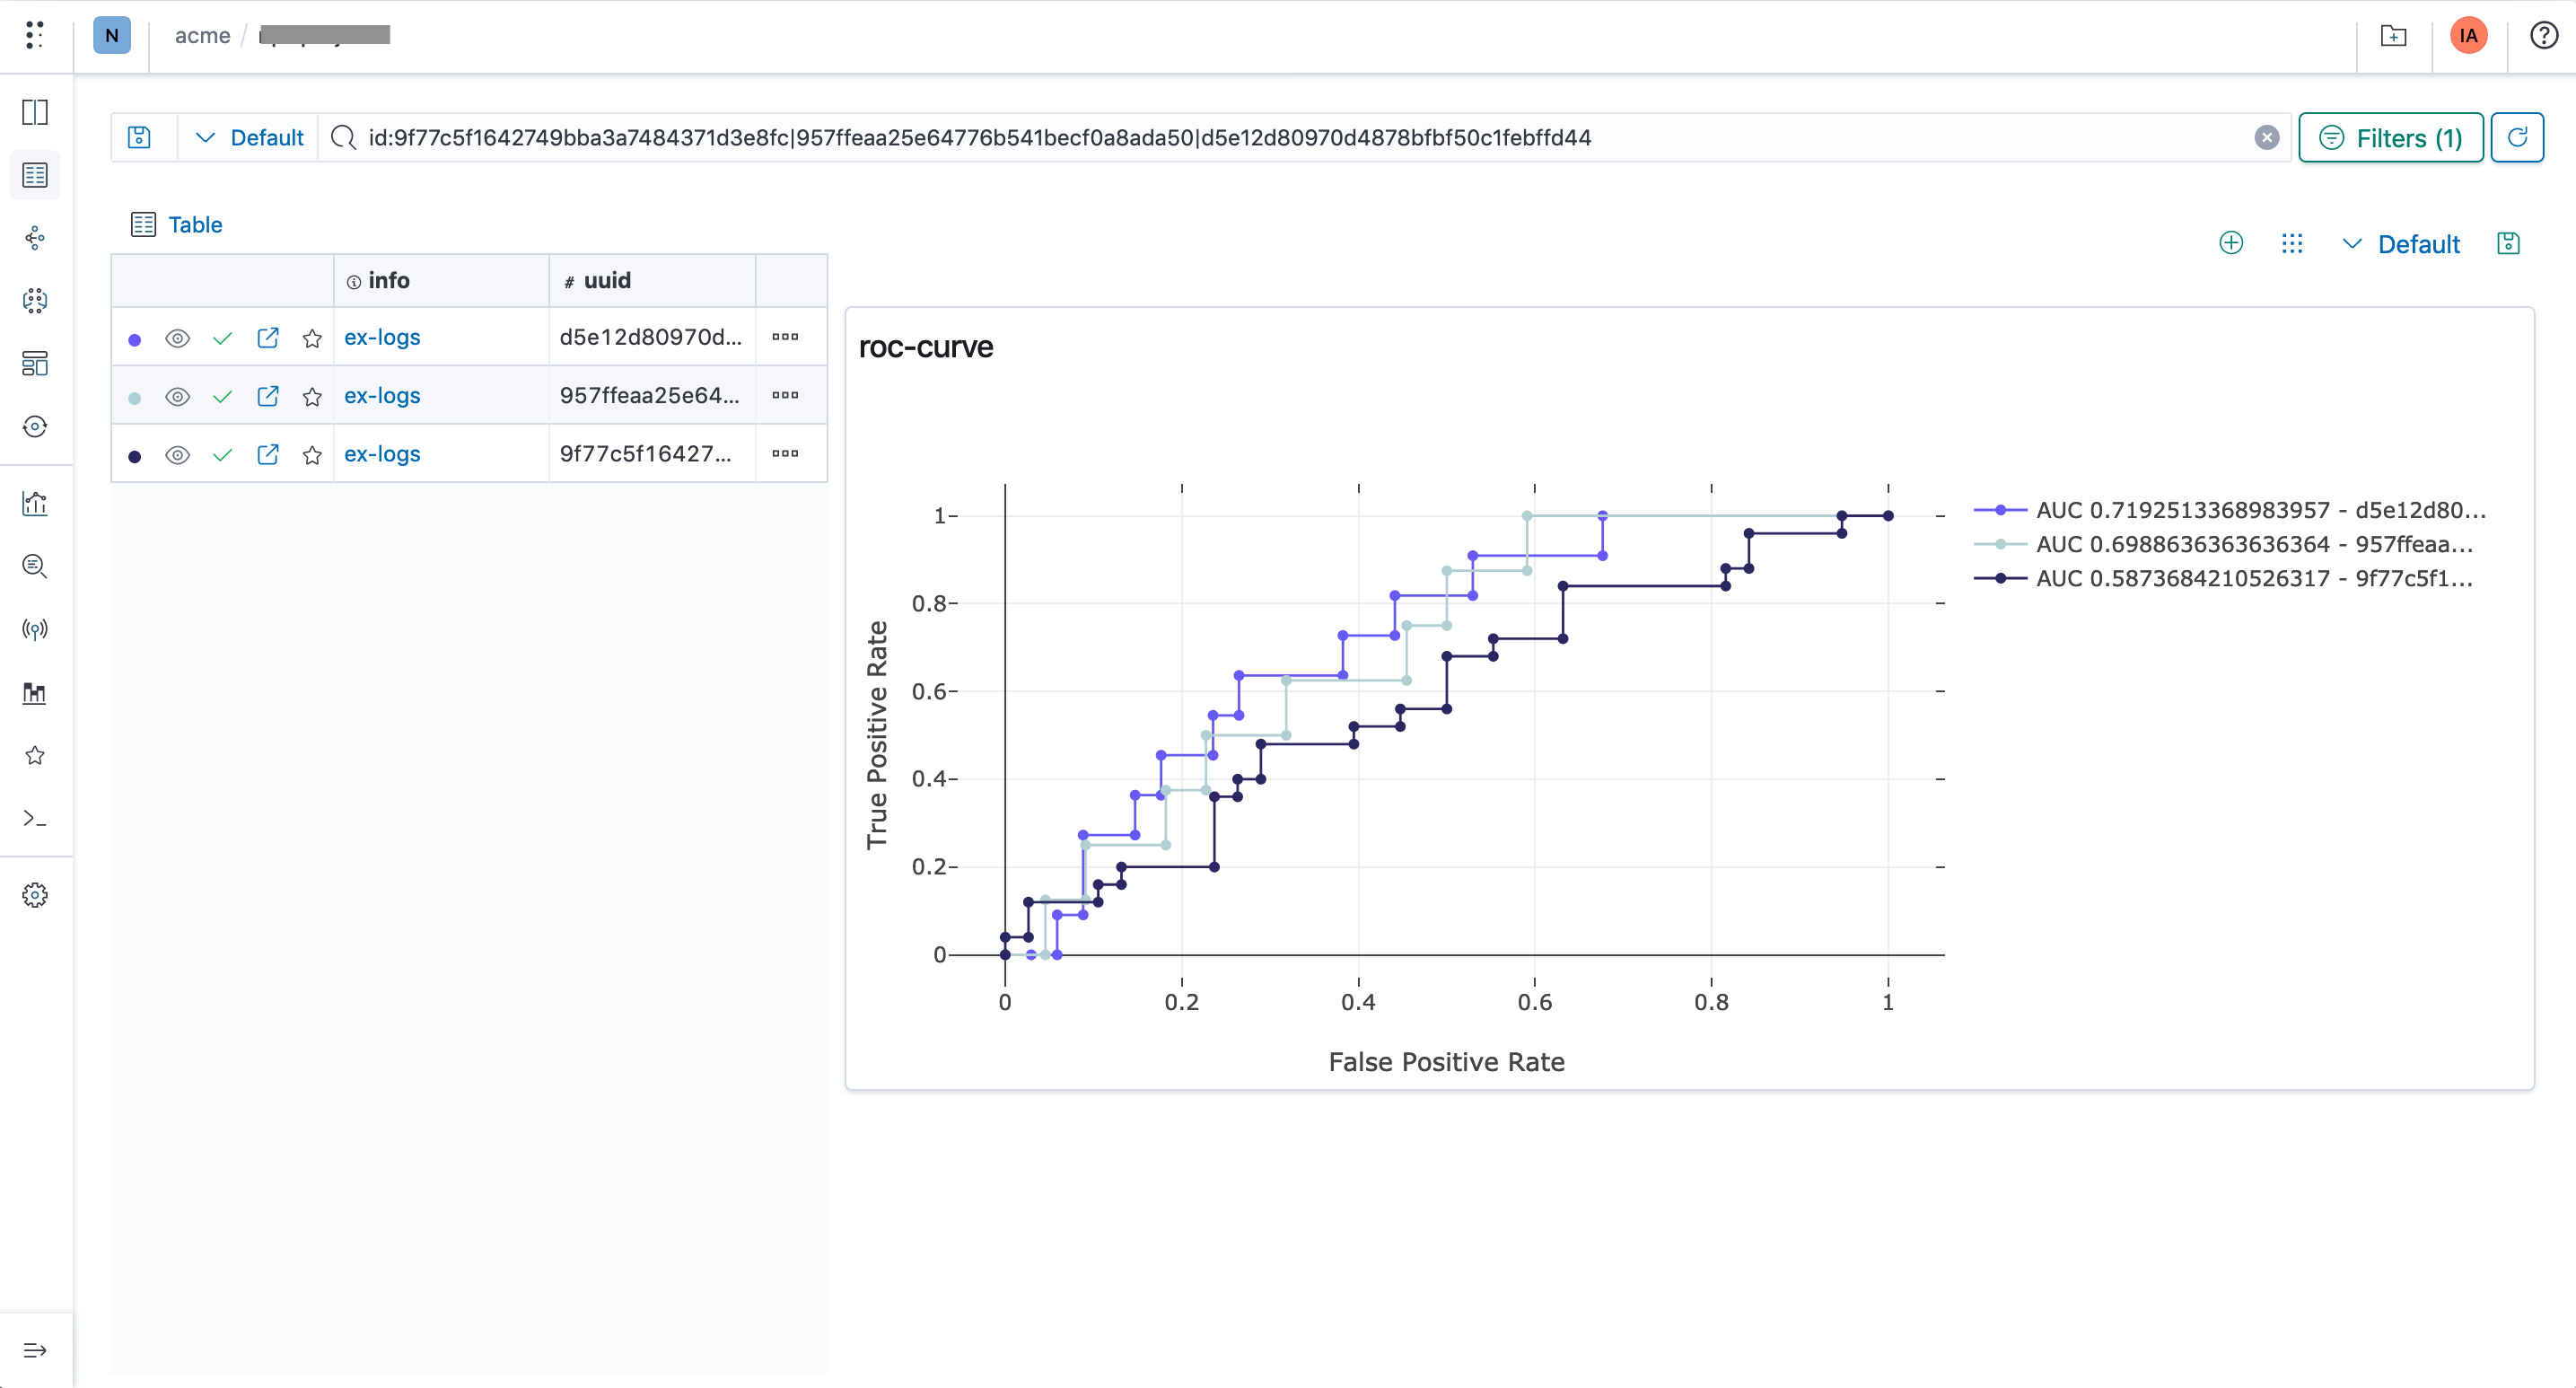
Task: Open the terminal prompt sidebar icon
Action: coord(35,818)
